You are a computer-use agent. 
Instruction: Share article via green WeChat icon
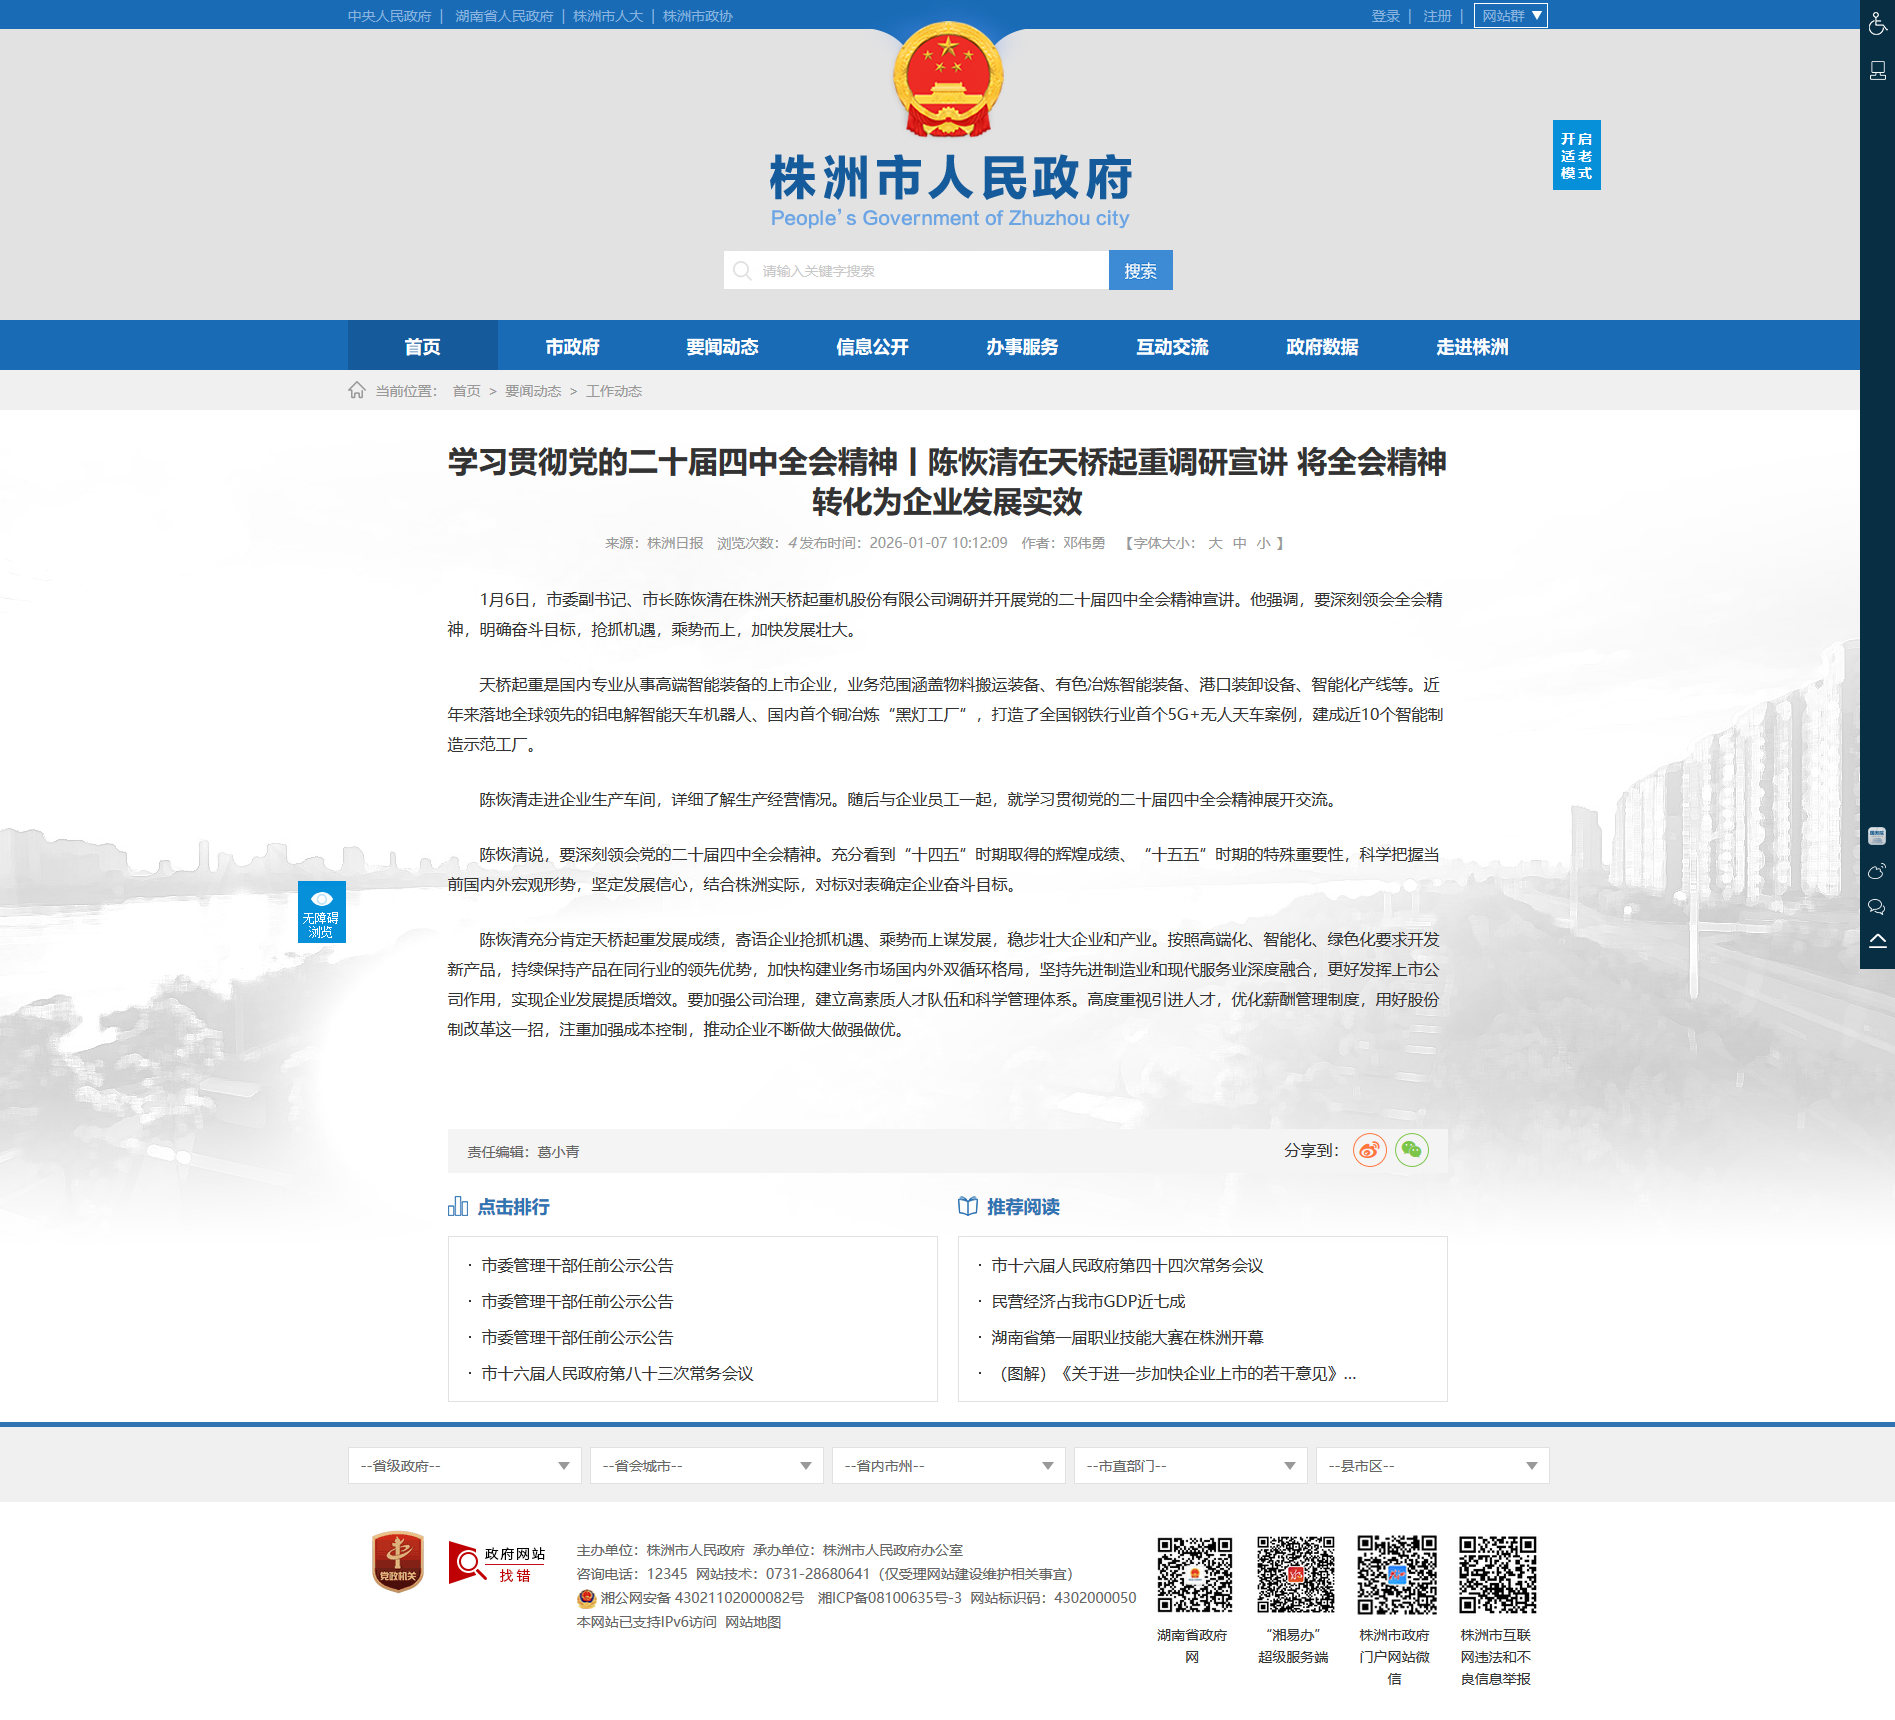1411,1150
